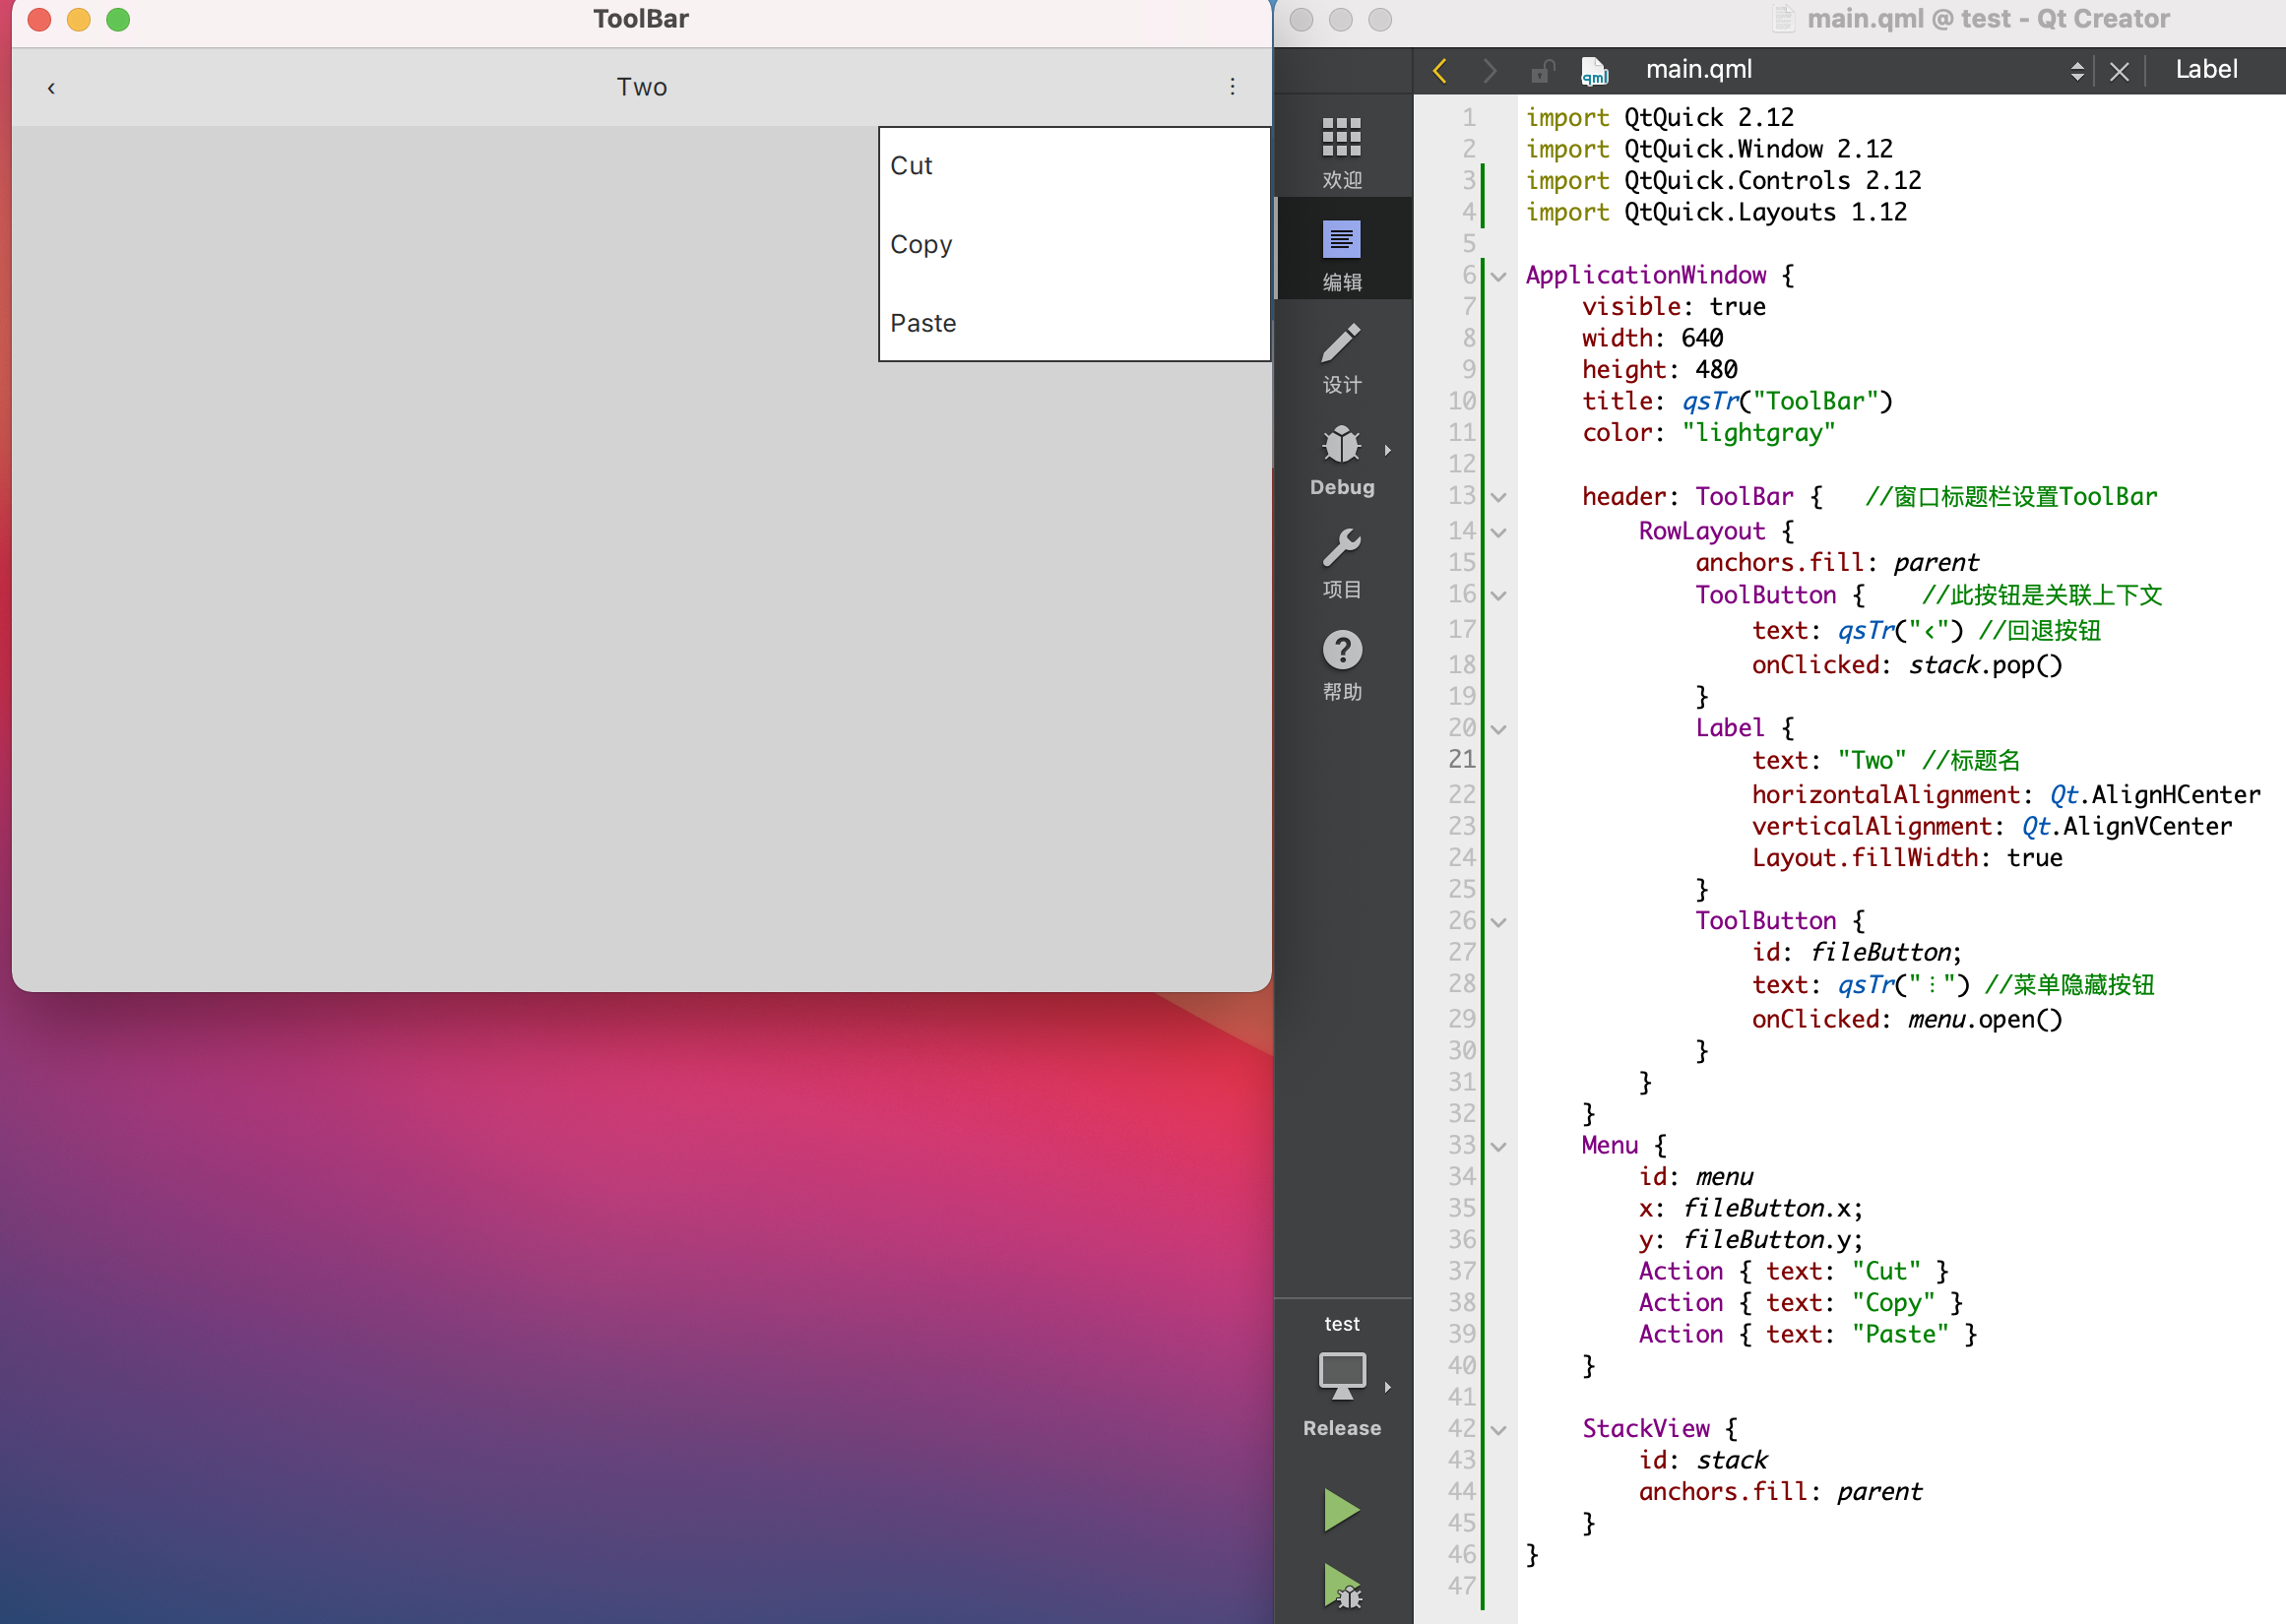
Task: Click the 帮助 (Help) panel icon
Action: [1341, 652]
